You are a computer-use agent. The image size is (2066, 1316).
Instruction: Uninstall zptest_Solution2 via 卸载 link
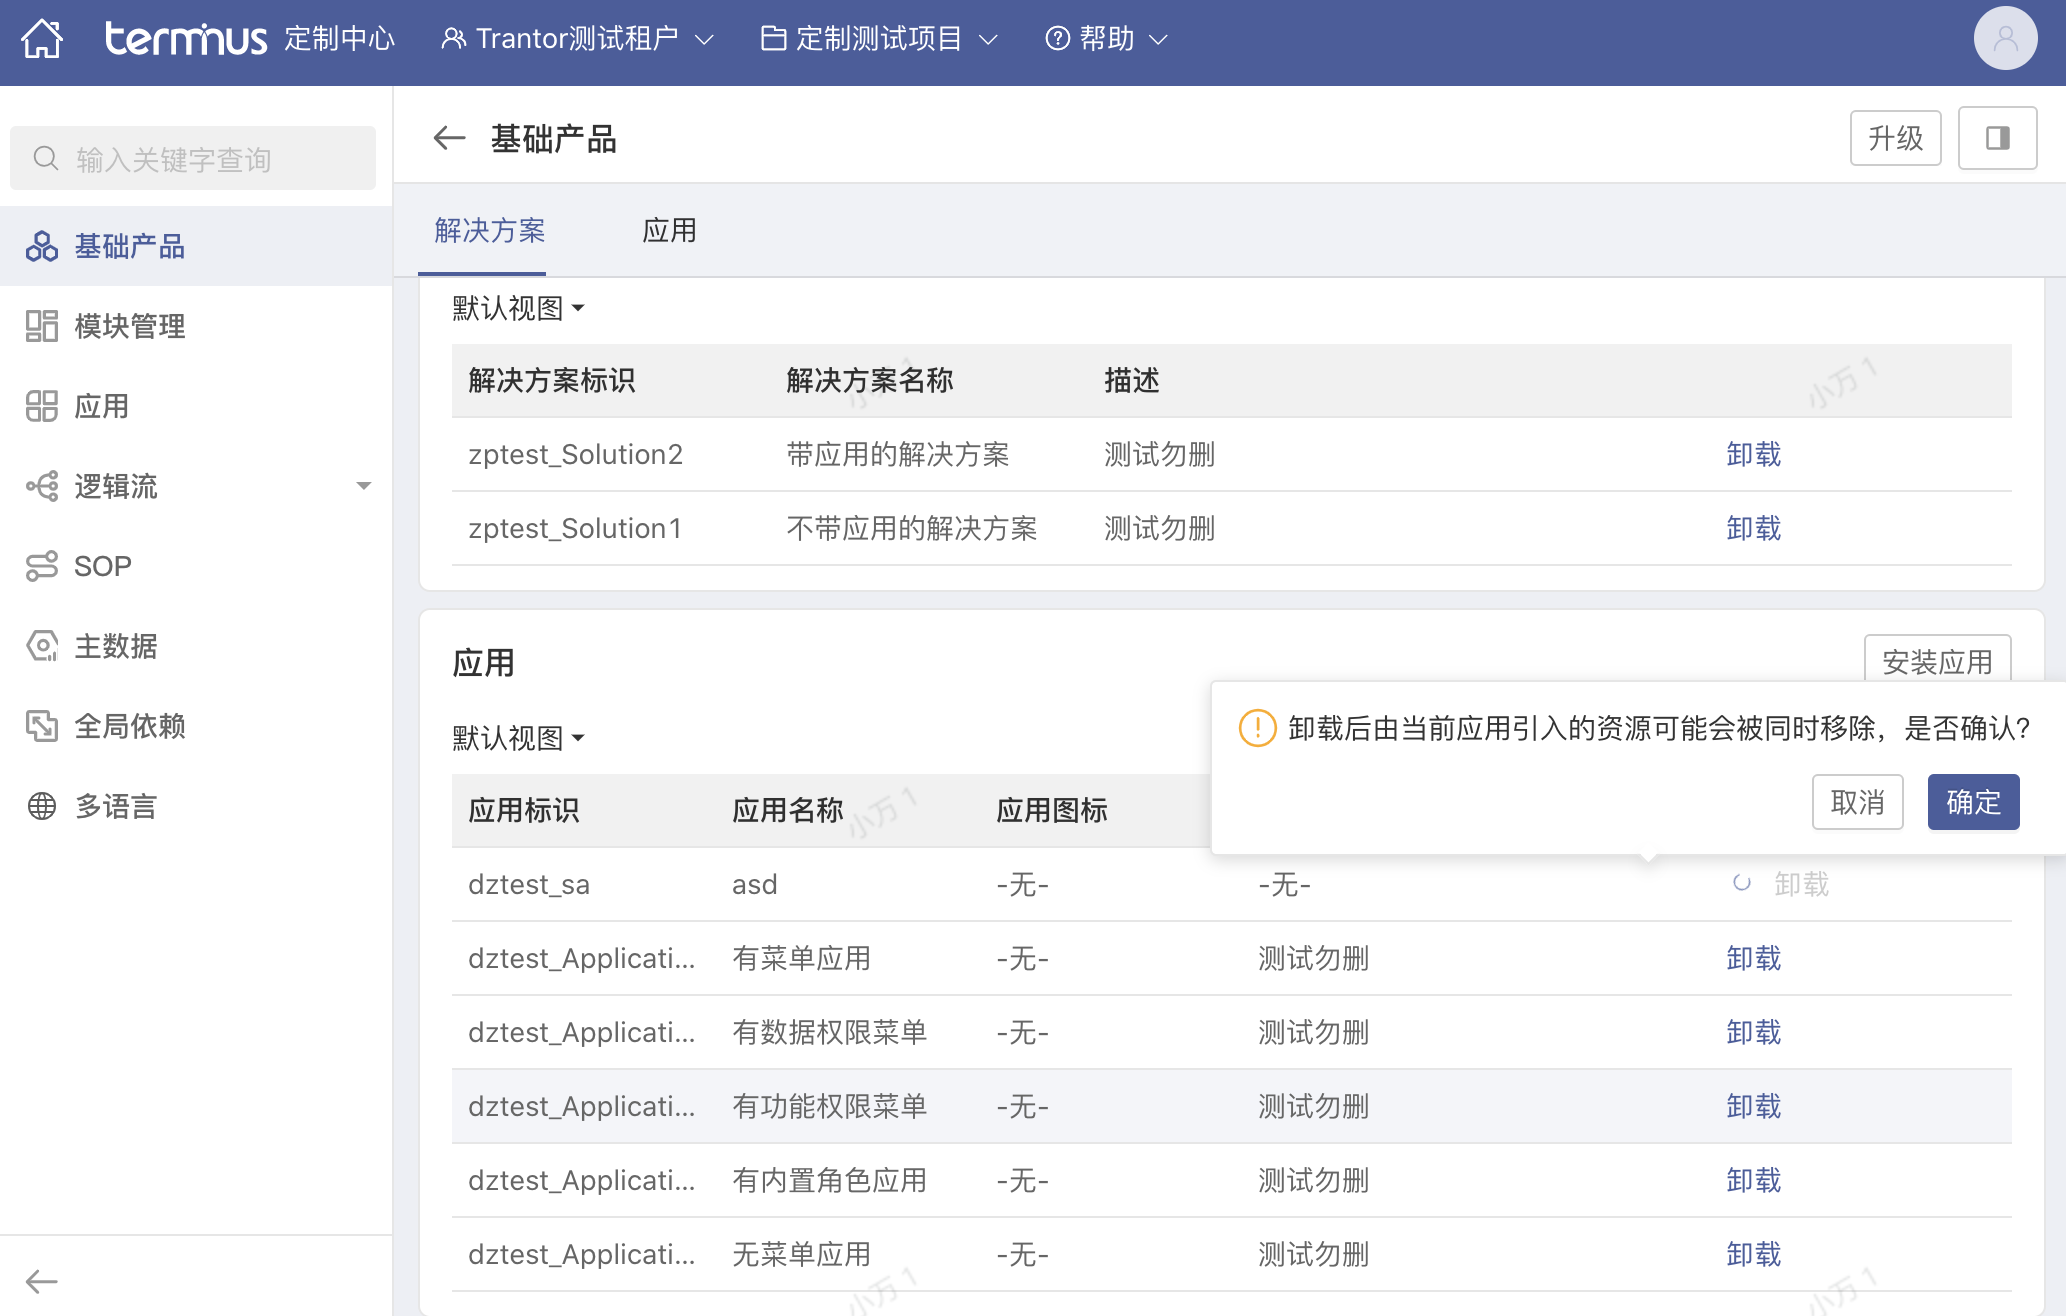pyautogui.click(x=1753, y=454)
